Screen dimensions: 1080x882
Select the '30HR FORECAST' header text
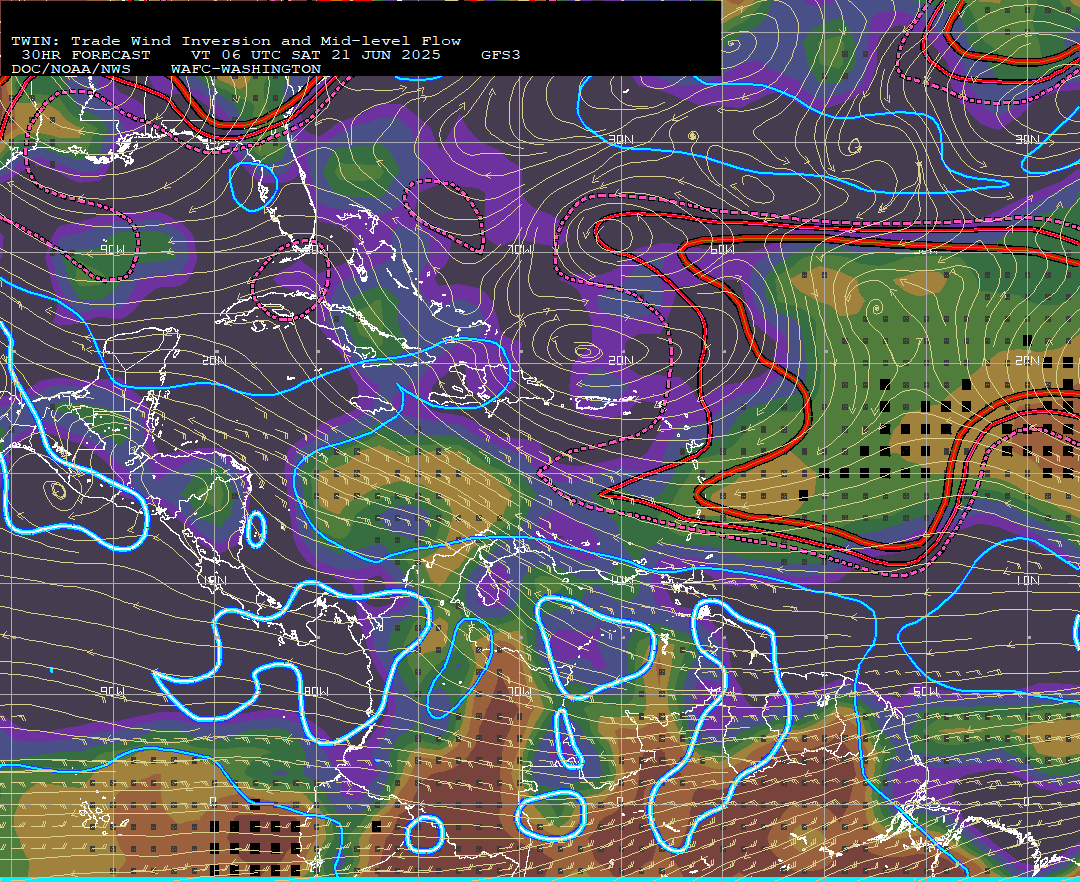[x=85, y=55]
